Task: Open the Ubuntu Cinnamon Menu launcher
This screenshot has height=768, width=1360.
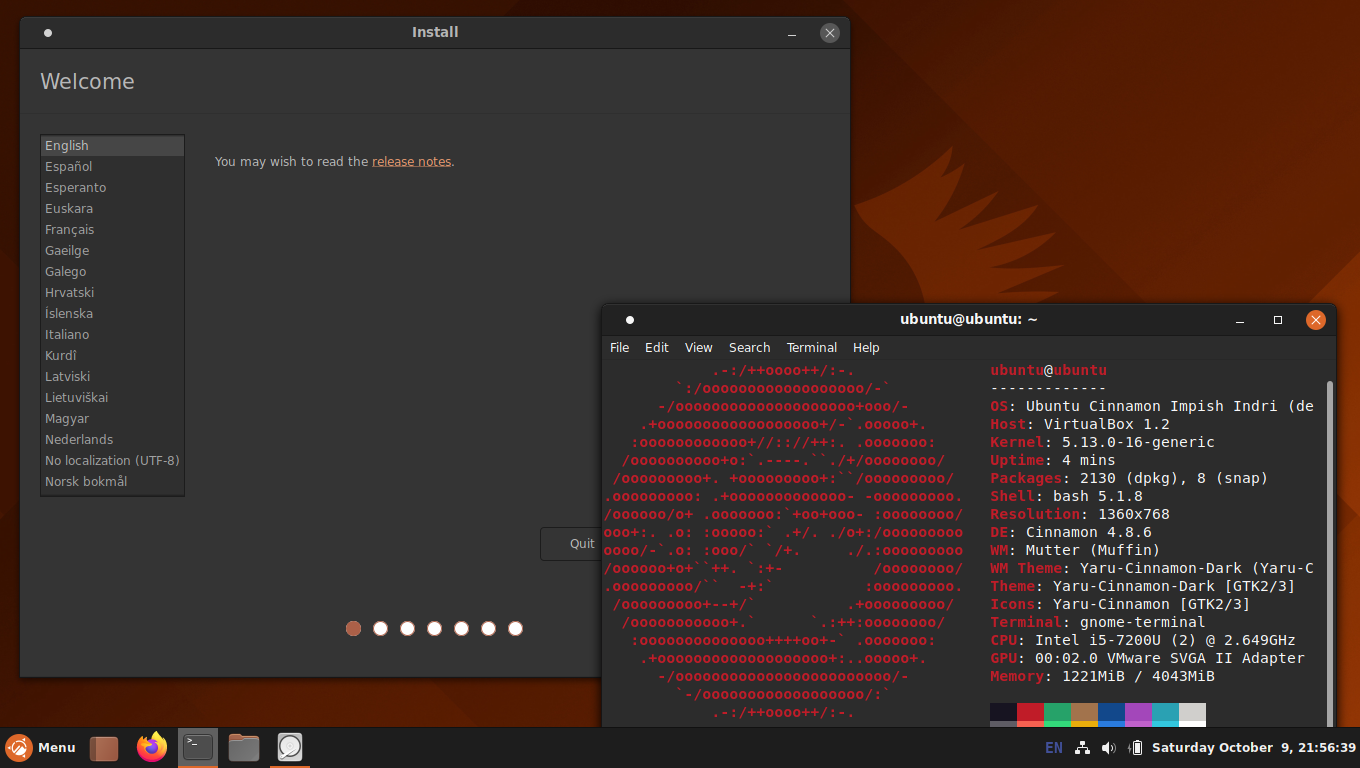Action: [40, 747]
